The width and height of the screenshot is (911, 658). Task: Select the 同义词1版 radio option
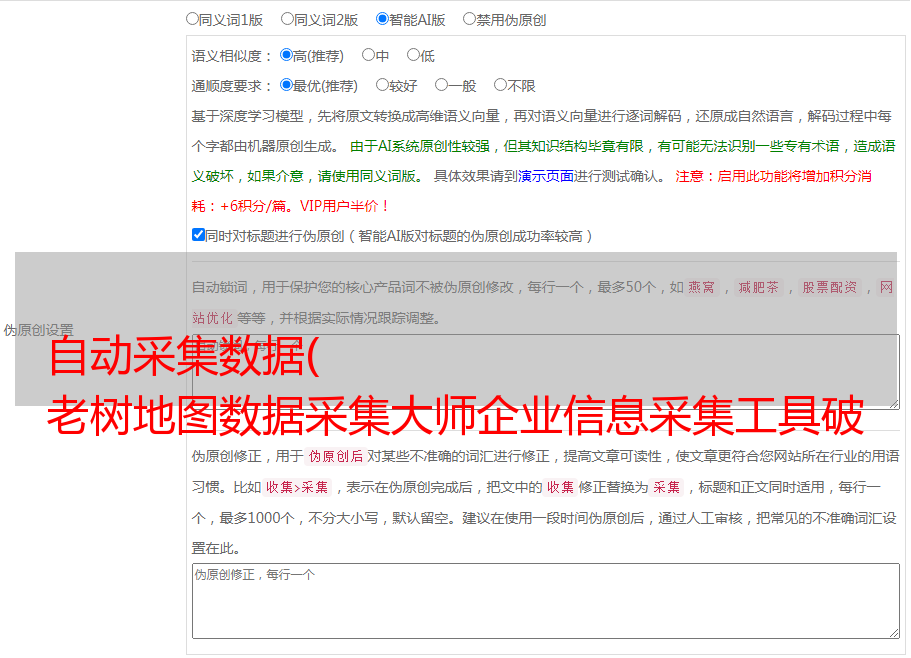pos(192,19)
